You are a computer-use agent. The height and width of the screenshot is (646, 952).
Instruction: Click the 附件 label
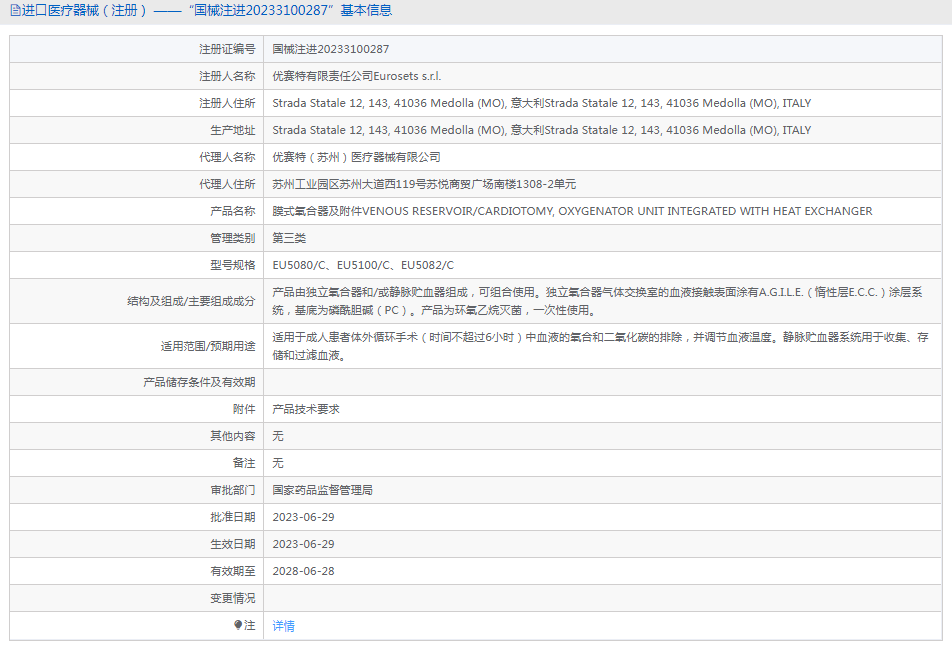pyautogui.click(x=244, y=409)
